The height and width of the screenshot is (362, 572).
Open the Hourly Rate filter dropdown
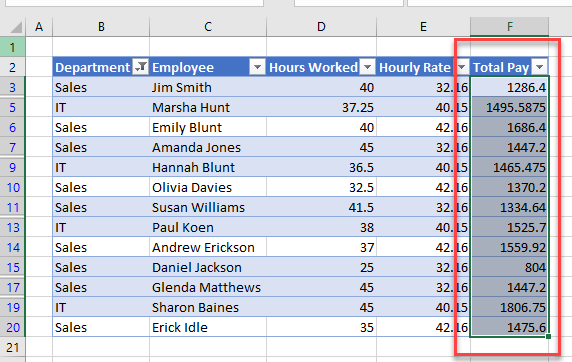click(x=461, y=67)
